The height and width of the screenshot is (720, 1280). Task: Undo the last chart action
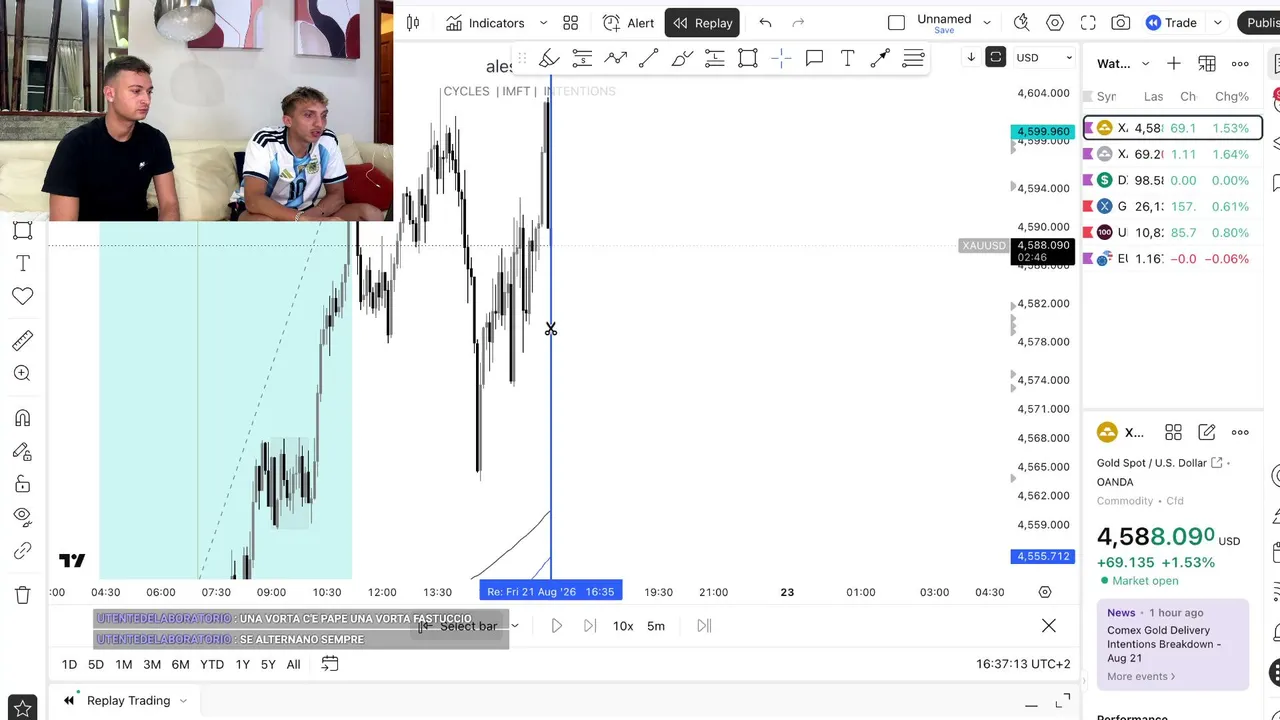[x=765, y=23]
